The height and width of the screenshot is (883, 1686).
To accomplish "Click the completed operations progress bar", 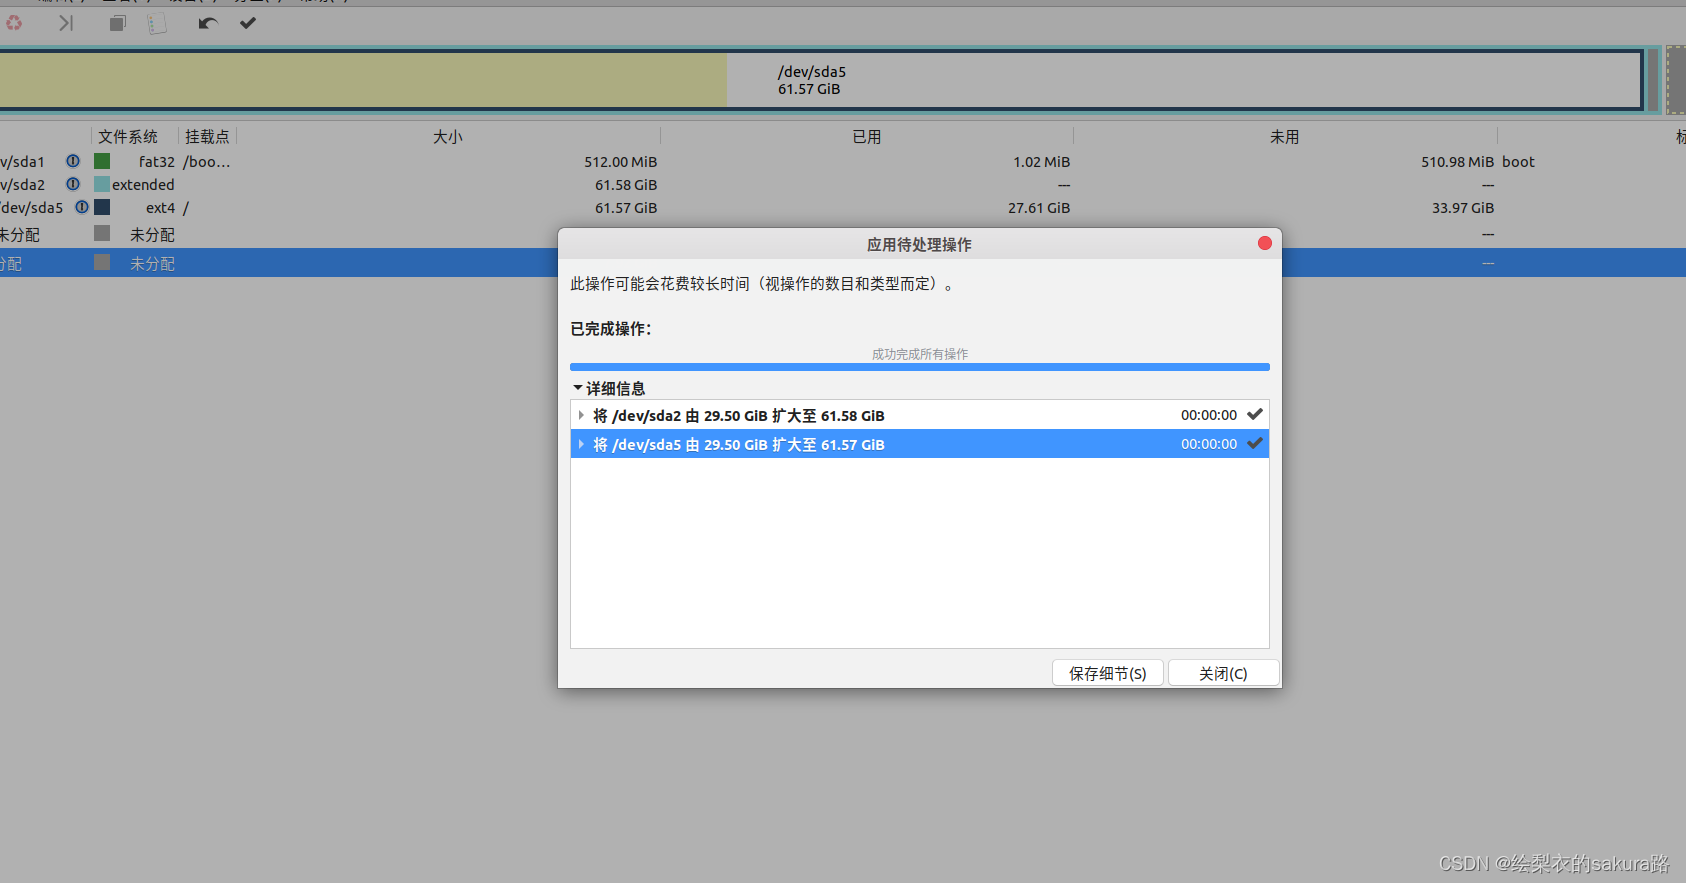I will click(x=920, y=367).
